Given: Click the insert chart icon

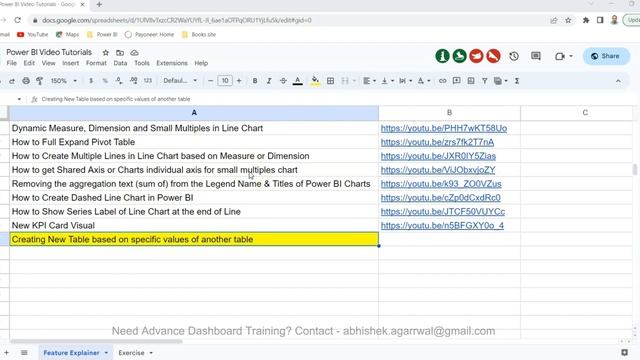Looking at the screenshot, I should click(x=471, y=81).
